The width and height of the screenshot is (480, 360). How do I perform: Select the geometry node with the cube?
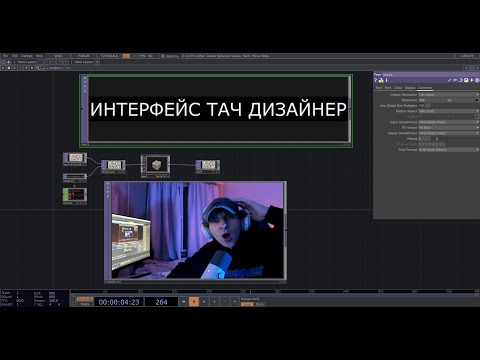coord(156,165)
